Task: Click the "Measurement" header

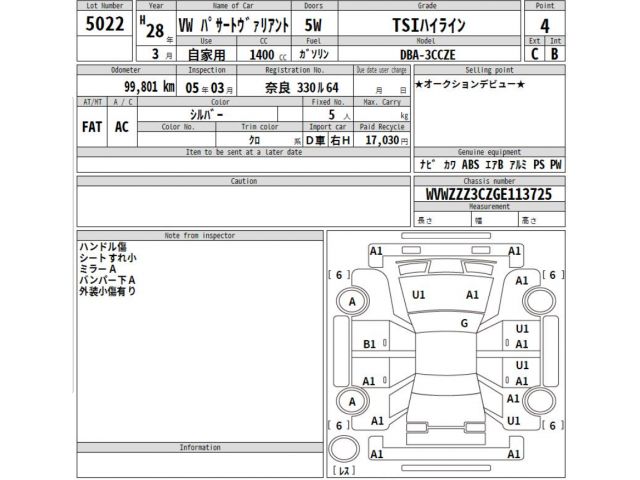Action: click(x=489, y=207)
